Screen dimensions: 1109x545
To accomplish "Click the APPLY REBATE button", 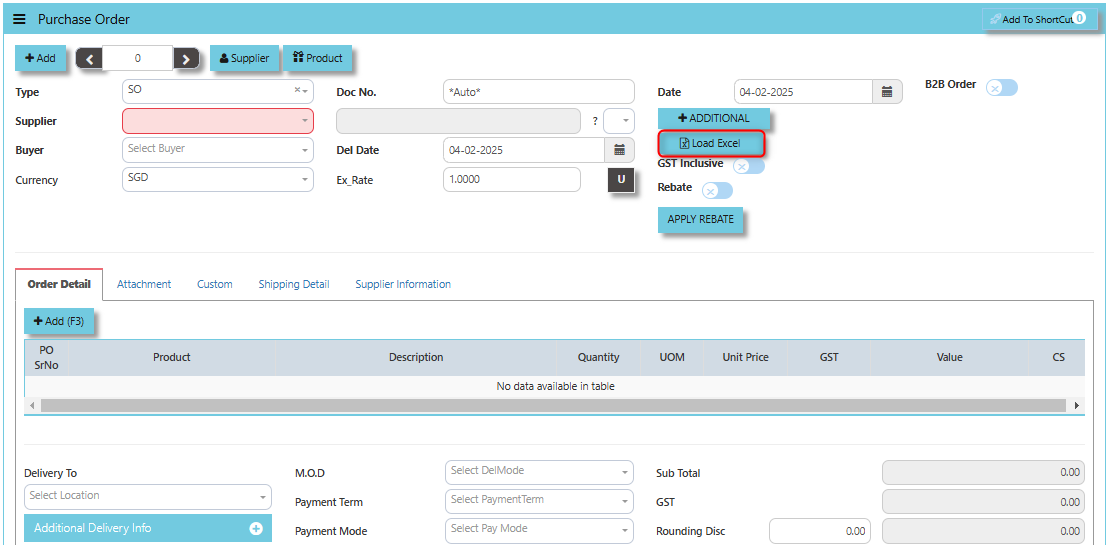I will click(x=700, y=219).
